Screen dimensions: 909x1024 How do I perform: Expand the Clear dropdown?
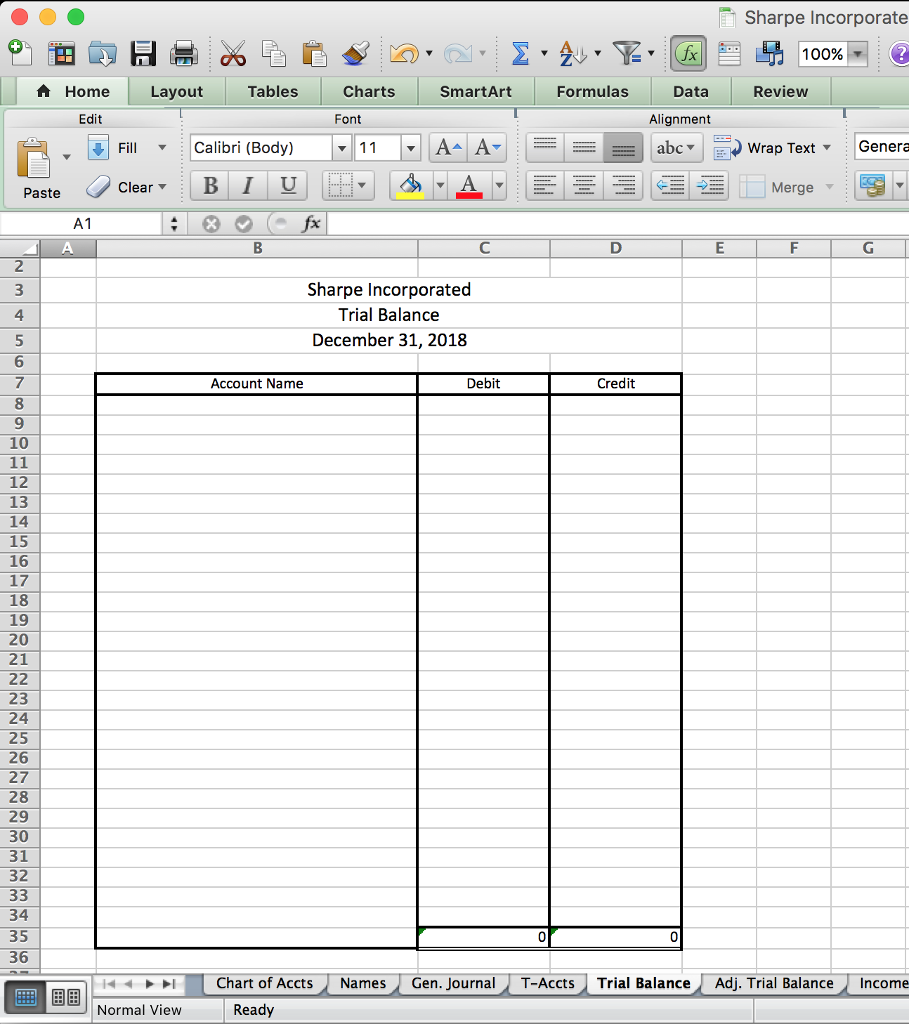[x=162, y=187]
